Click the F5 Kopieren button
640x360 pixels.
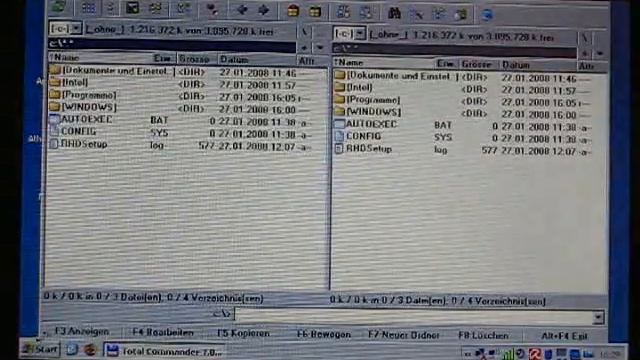pyautogui.click(x=243, y=333)
